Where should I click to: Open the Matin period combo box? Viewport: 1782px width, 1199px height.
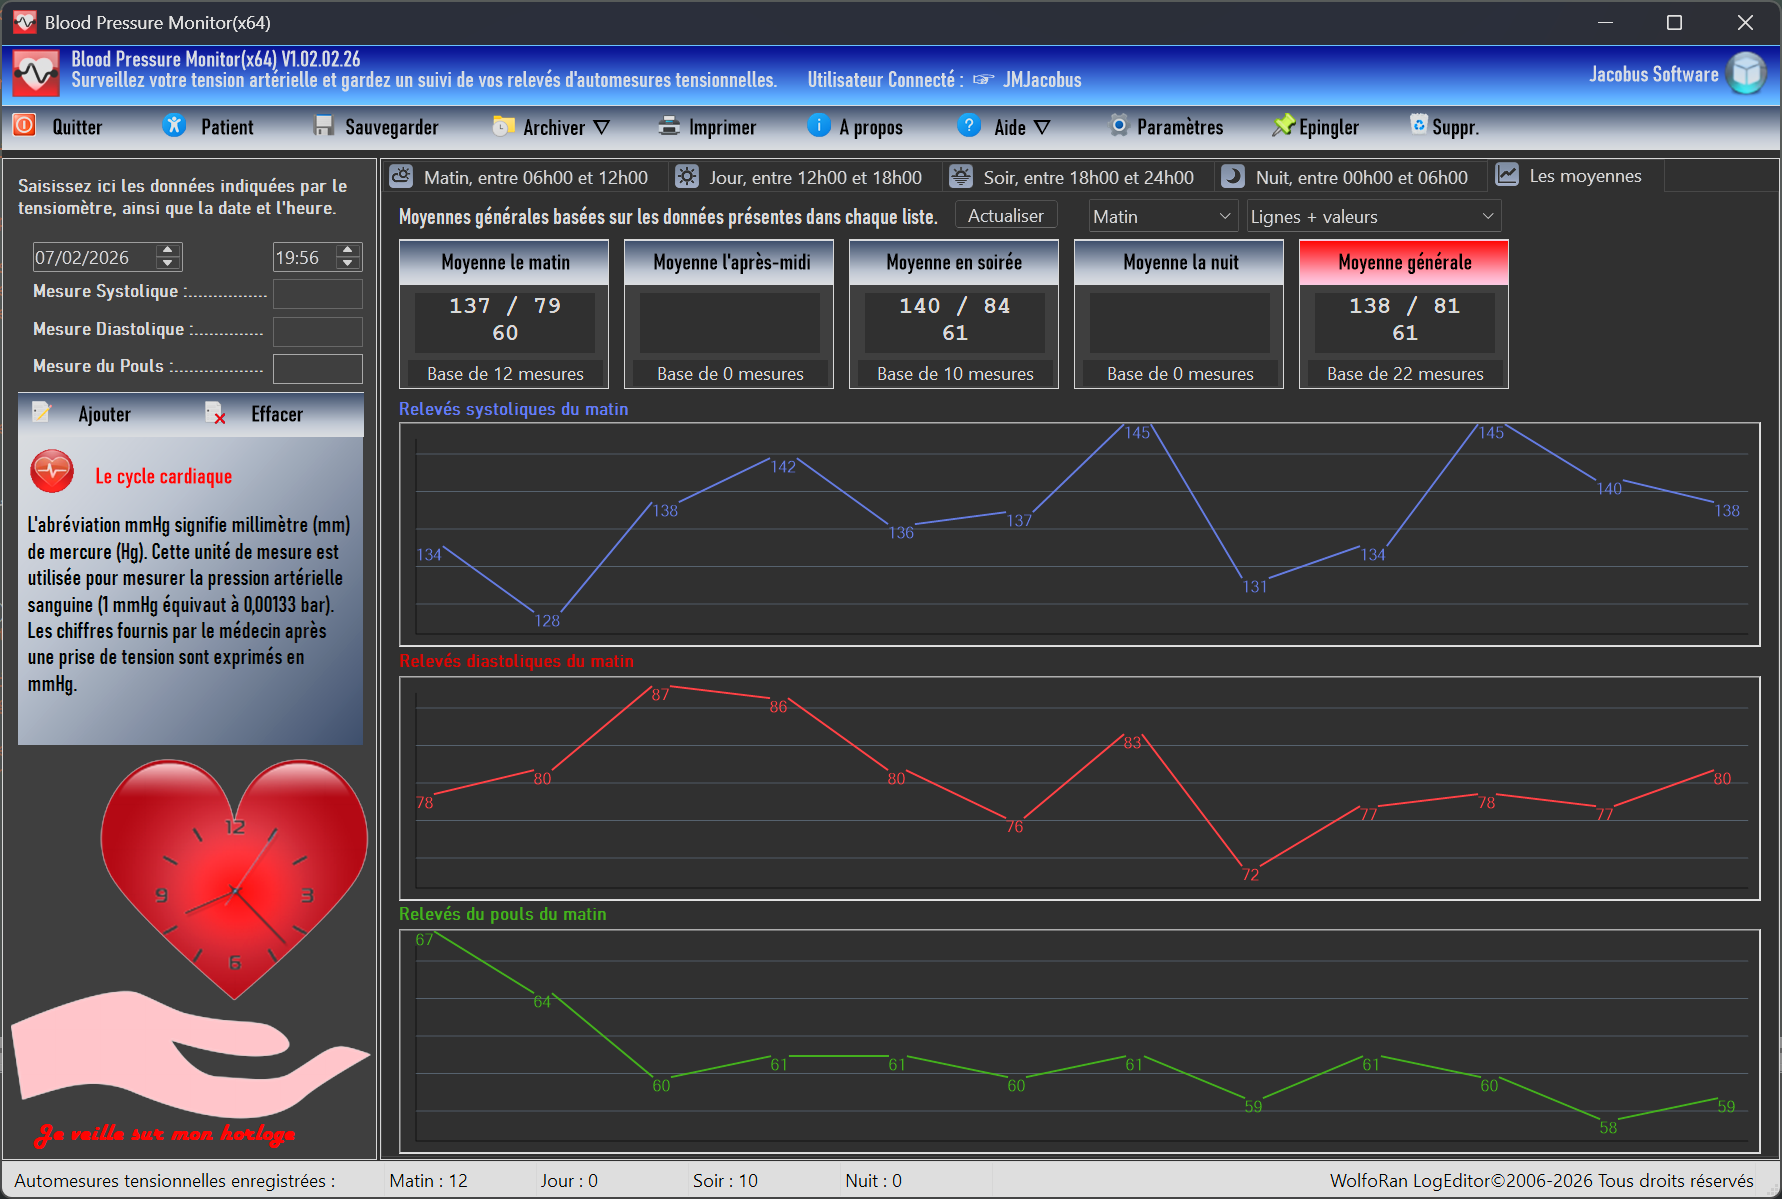[x=1162, y=217]
